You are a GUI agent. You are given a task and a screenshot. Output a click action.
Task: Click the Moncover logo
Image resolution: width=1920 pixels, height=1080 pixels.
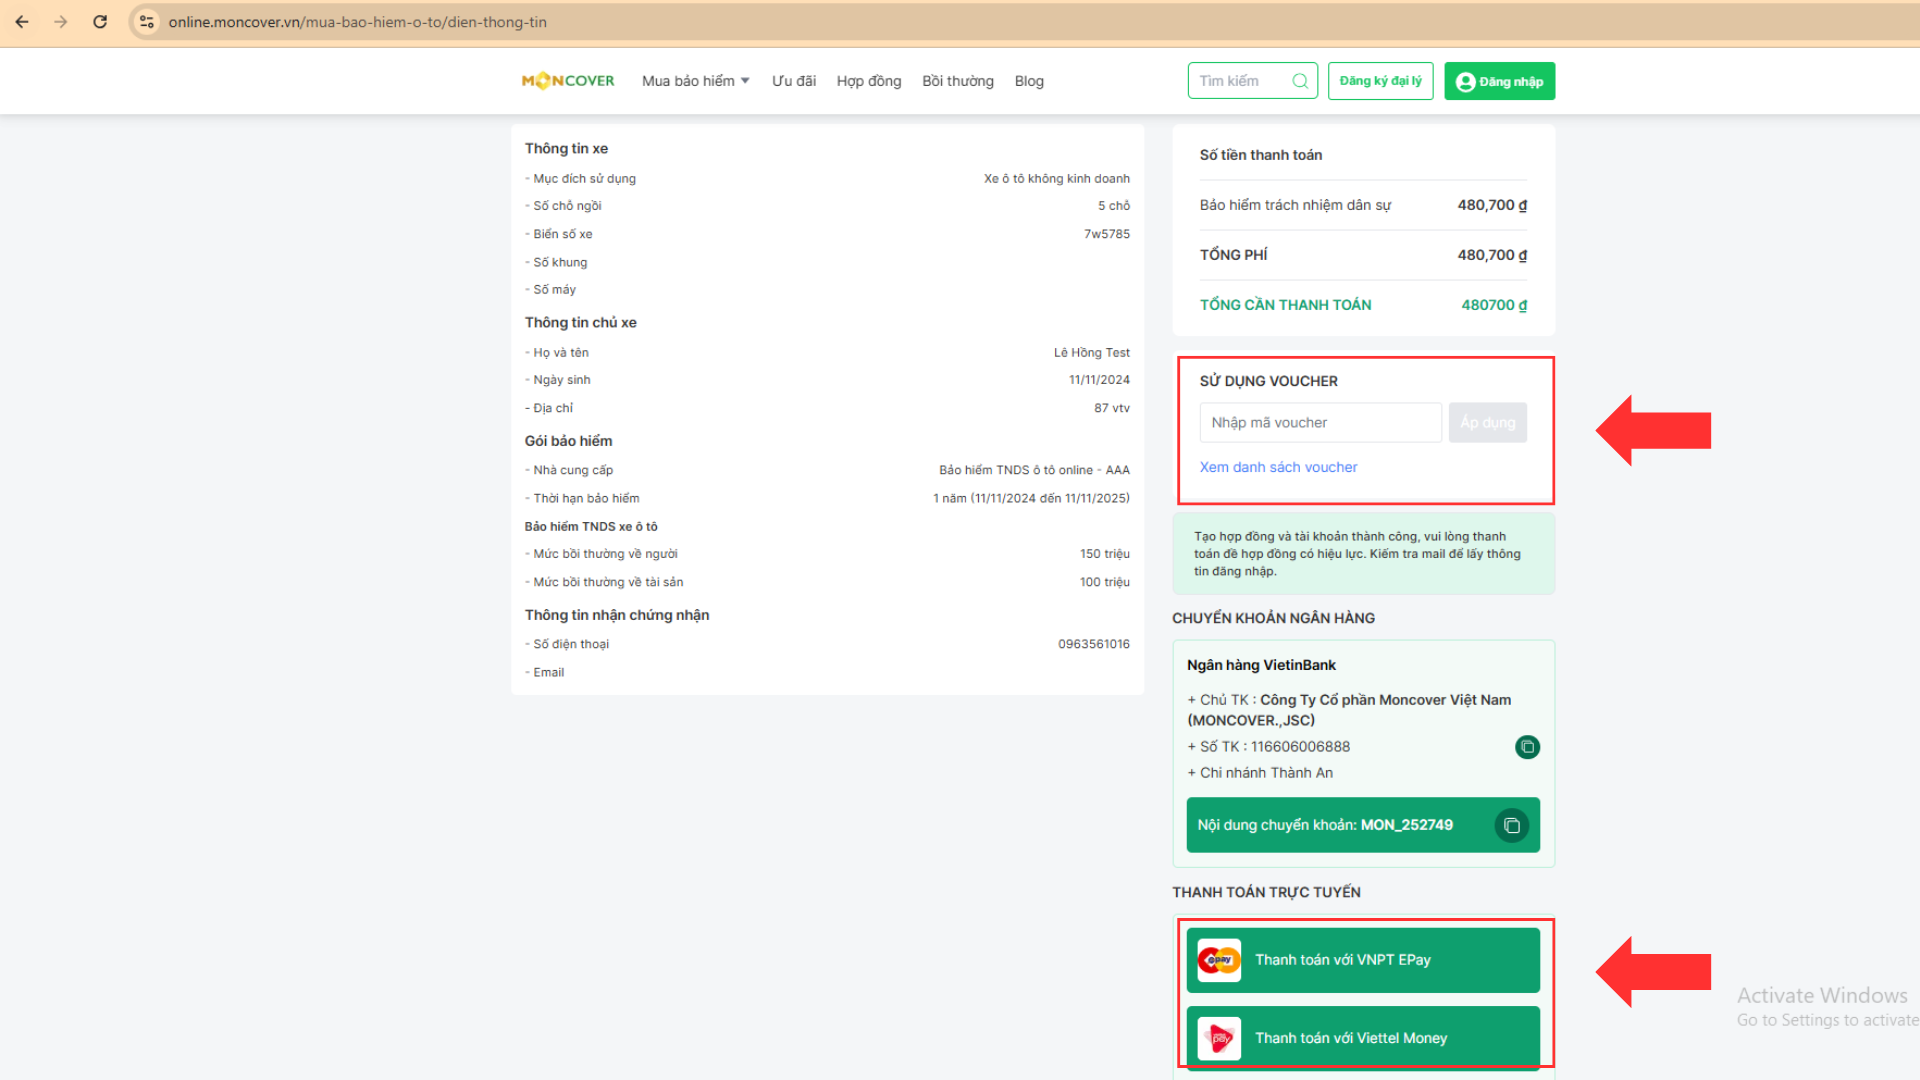pyautogui.click(x=568, y=81)
